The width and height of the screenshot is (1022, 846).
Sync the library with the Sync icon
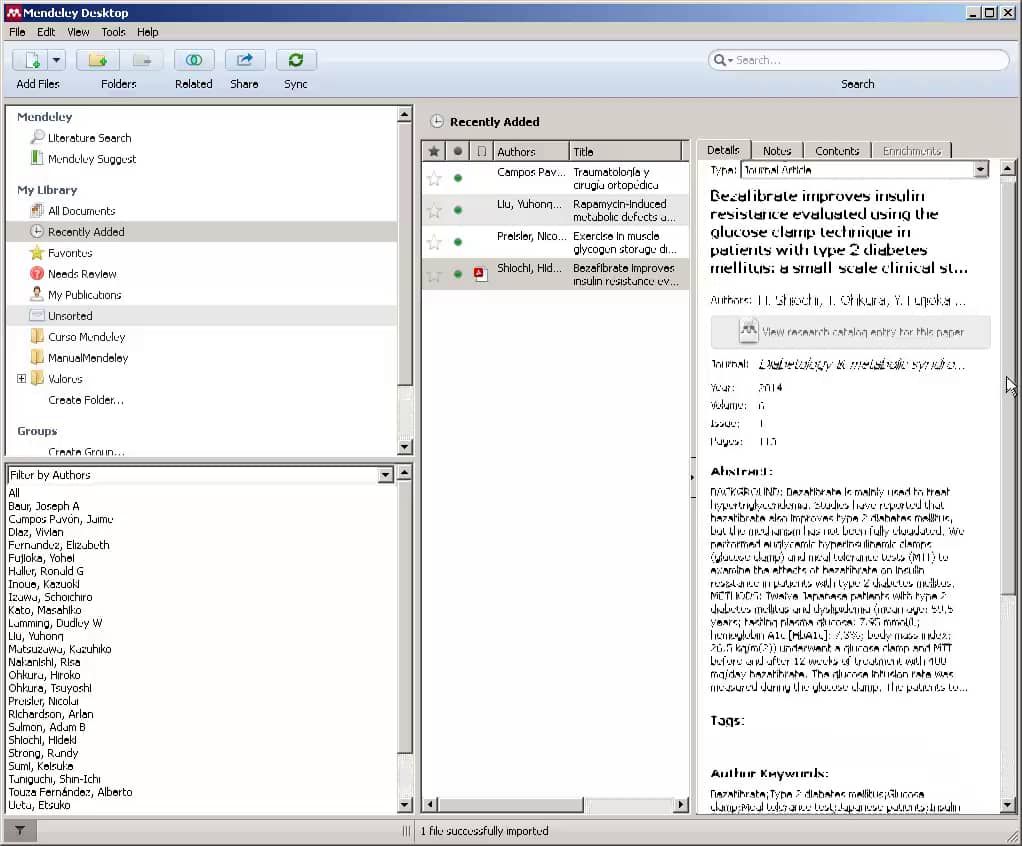[296, 61]
